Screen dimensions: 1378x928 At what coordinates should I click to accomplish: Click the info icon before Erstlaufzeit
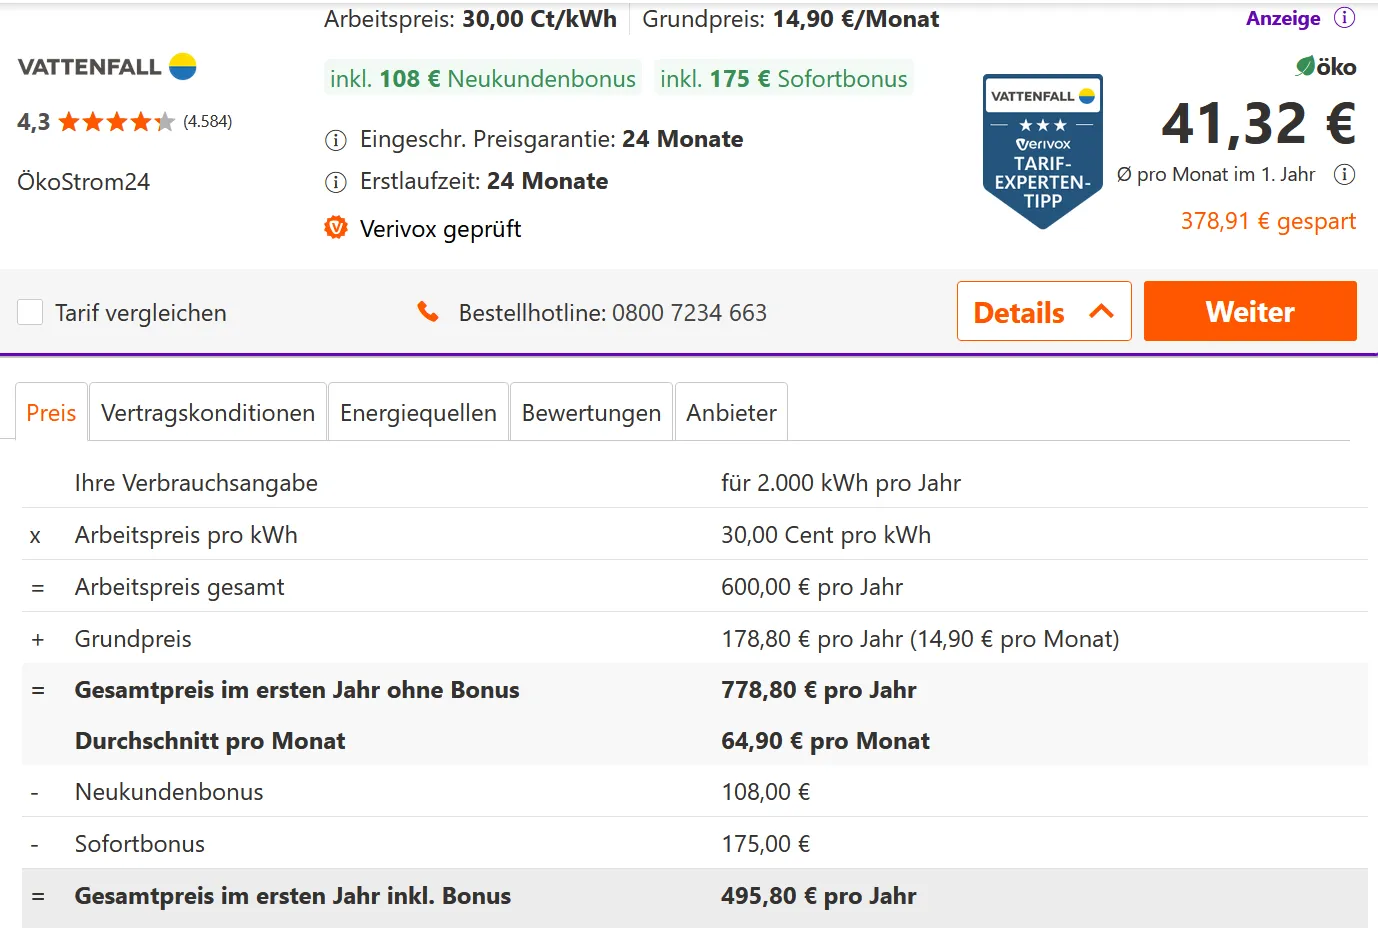(336, 182)
